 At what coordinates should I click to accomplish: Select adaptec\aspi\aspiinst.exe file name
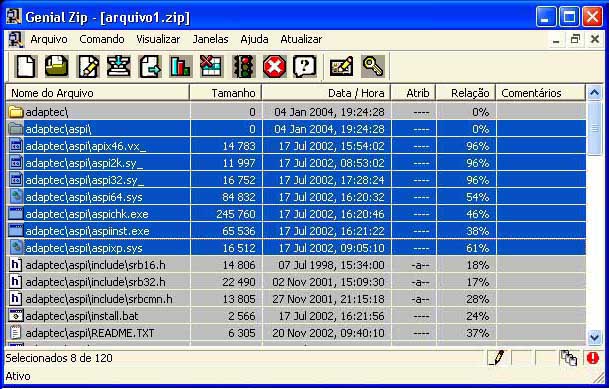click(x=87, y=231)
